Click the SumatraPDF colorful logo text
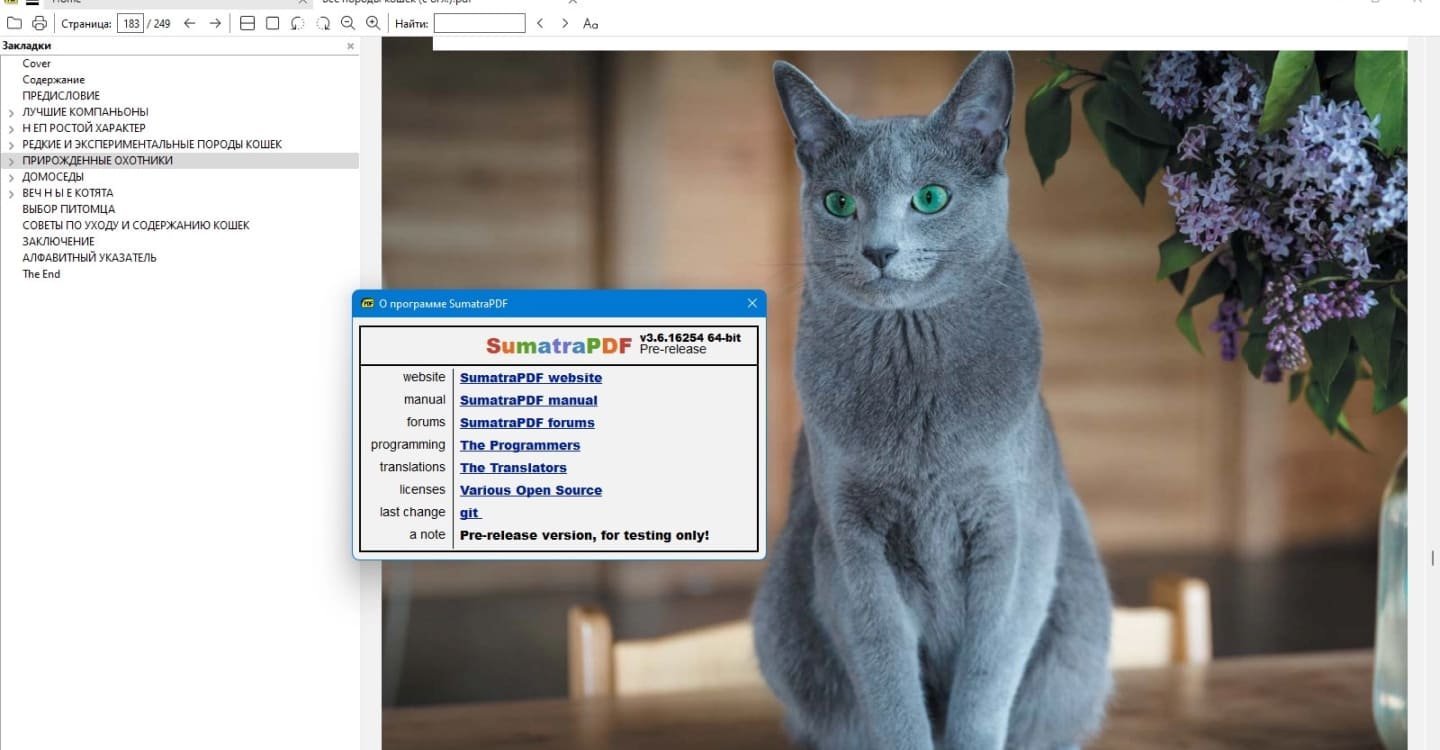This screenshot has width=1440, height=750. tap(559, 346)
